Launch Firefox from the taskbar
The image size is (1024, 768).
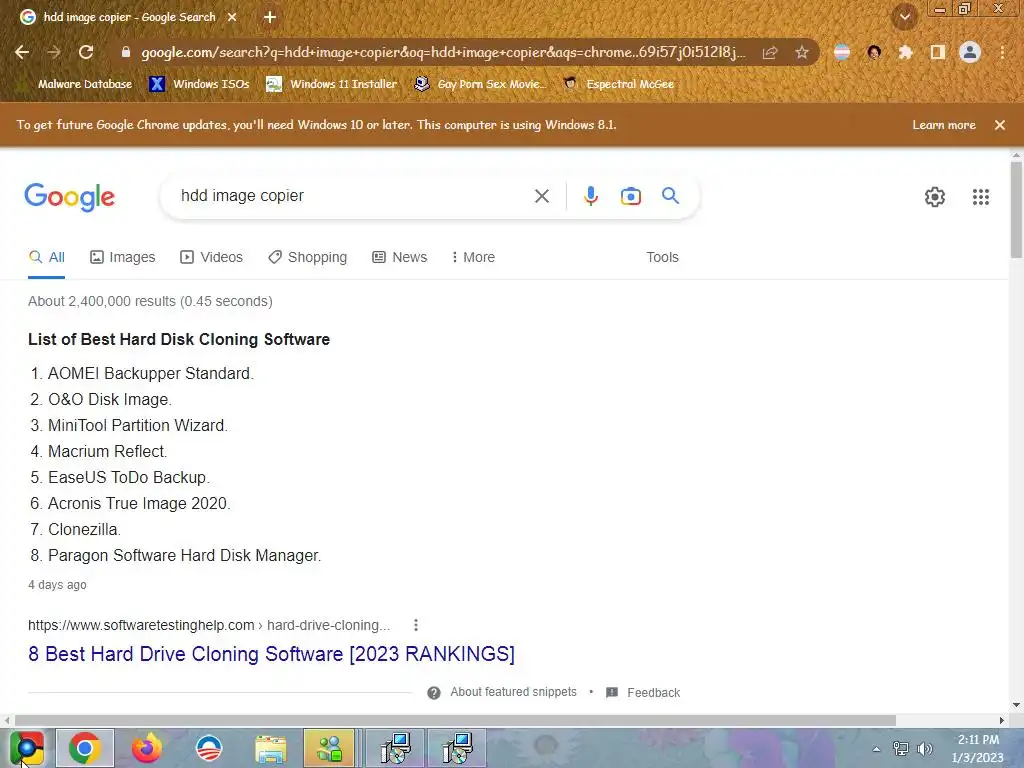click(146, 748)
